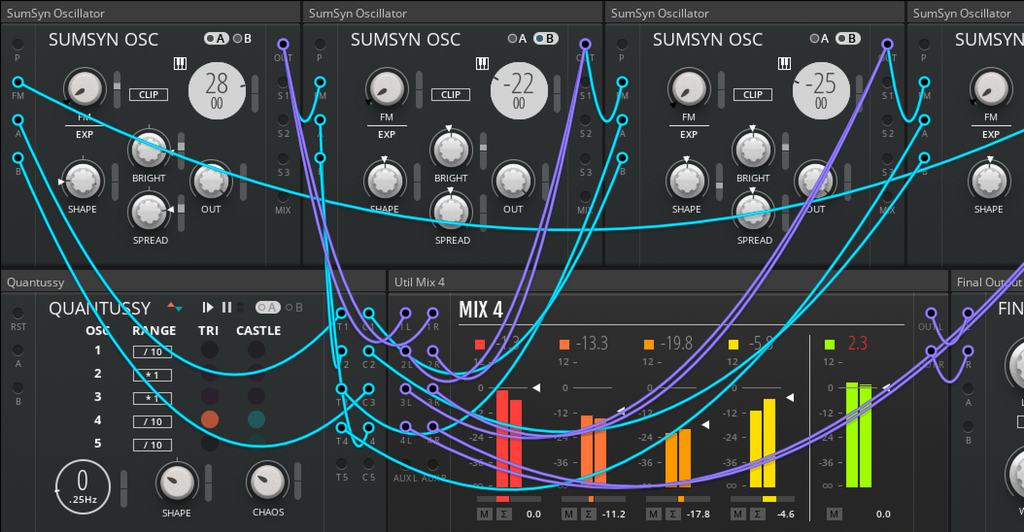Select the Final Output block title bar
Image resolution: width=1024 pixels, height=532 pixels.
click(x=987, y=282)
